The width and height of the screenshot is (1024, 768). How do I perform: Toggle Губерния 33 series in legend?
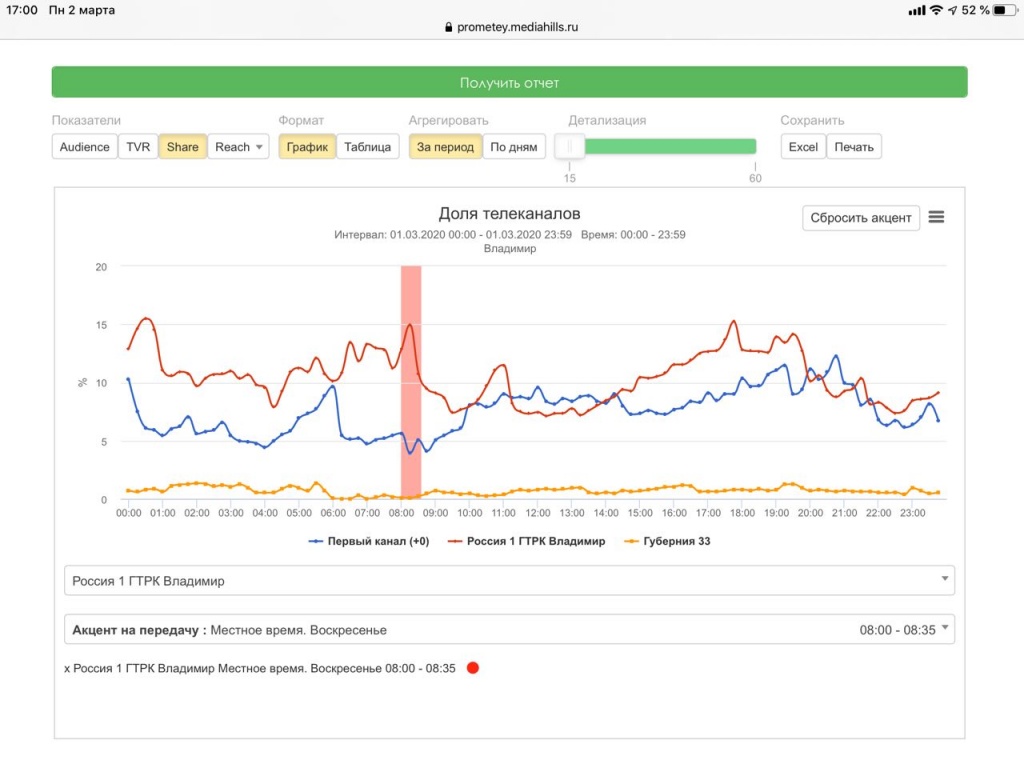pyautogui.click(x=667, y=541)
